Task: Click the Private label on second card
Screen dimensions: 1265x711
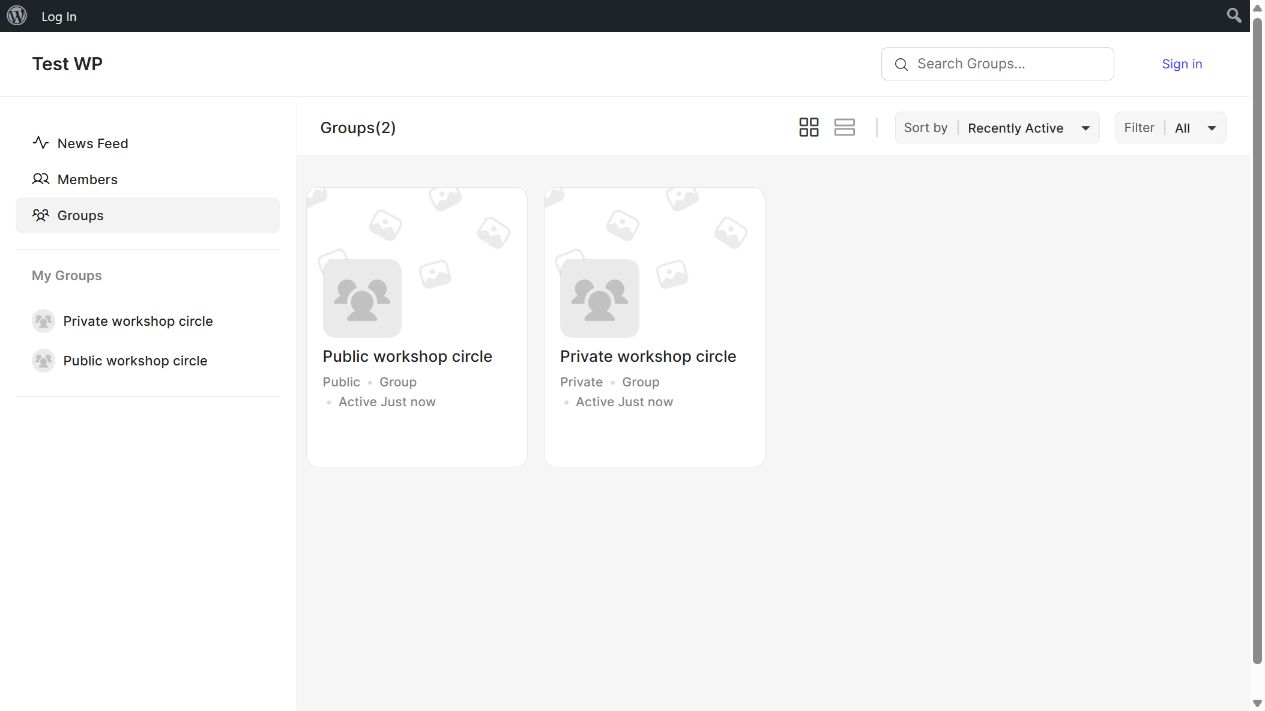Action: [581, 382]
